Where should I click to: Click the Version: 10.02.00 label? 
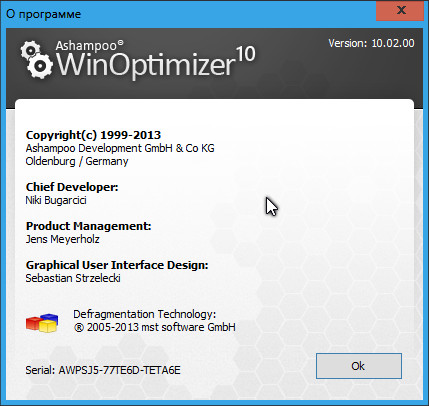[x=371, y=43]
